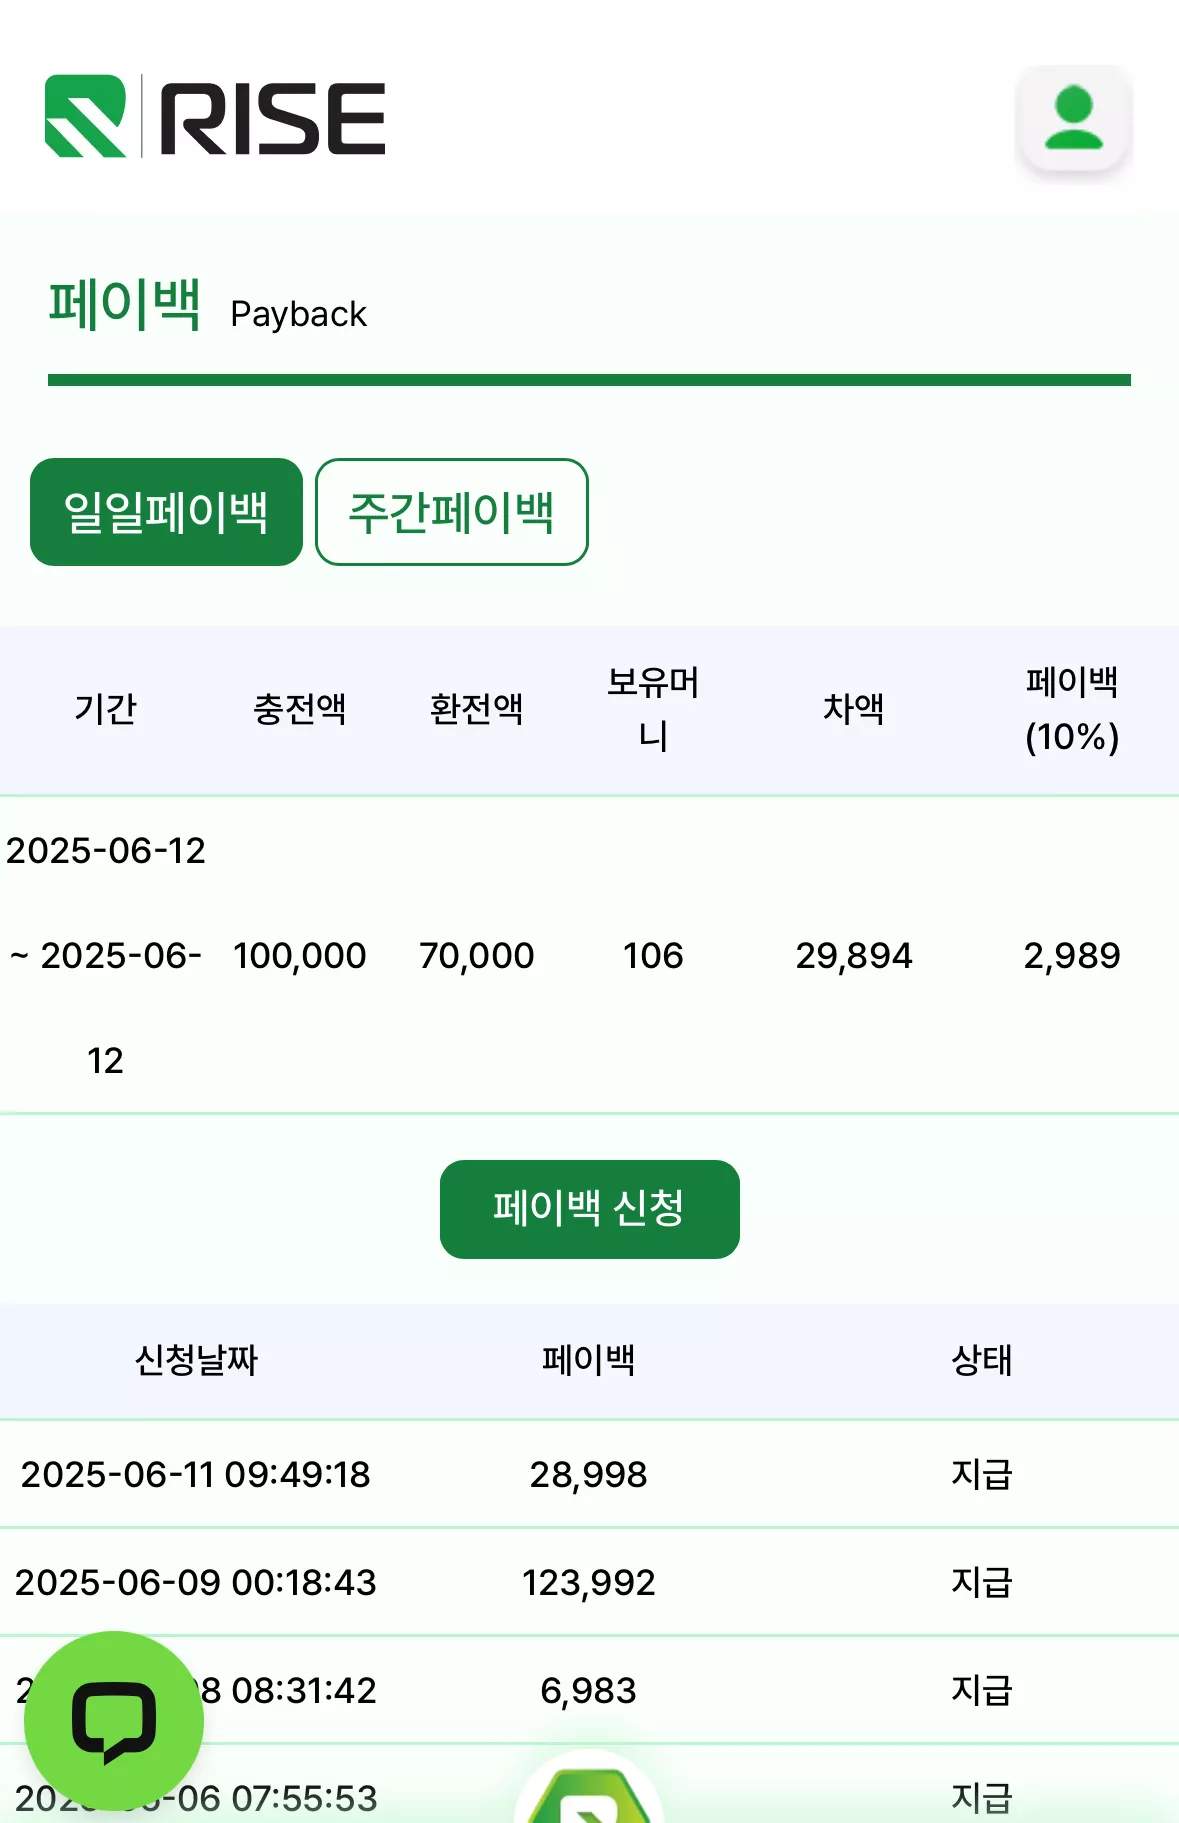Switch to 주간페이백 tab
This screenshot has width=1179, height=1823.
coord(452,512)
